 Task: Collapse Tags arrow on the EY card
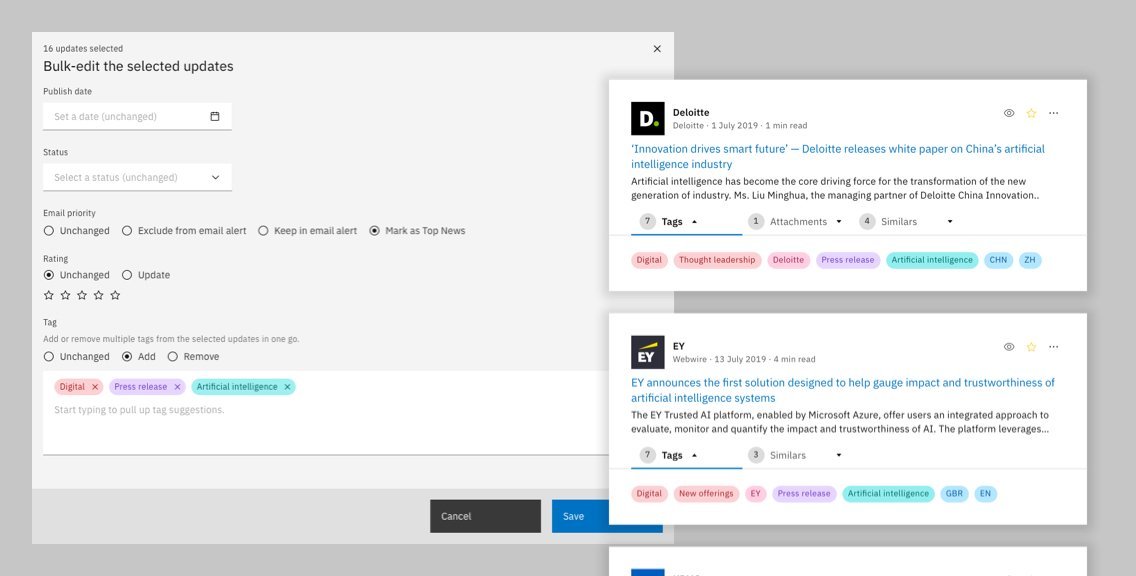click(x=694, y=456)
